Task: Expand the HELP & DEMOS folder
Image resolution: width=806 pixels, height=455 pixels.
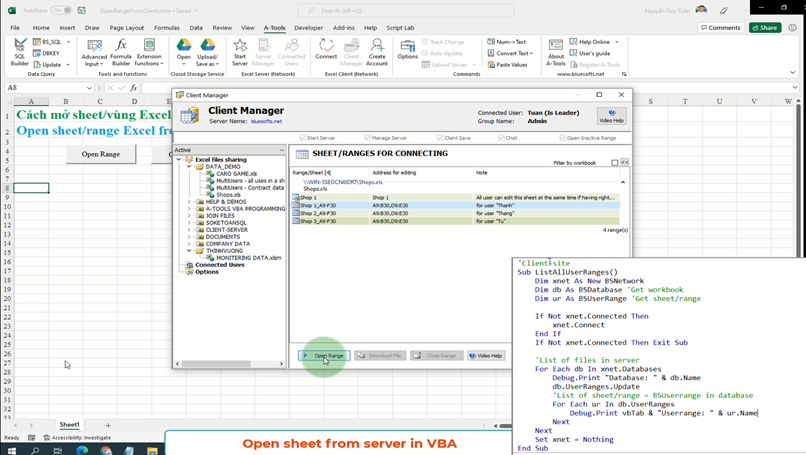Action: point(189,202)
